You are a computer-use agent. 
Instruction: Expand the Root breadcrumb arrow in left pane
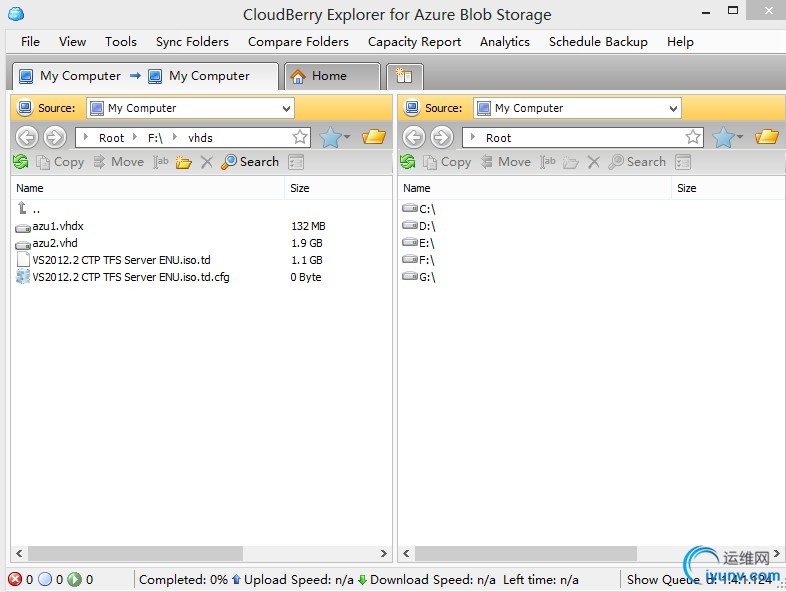pos(86,137)
